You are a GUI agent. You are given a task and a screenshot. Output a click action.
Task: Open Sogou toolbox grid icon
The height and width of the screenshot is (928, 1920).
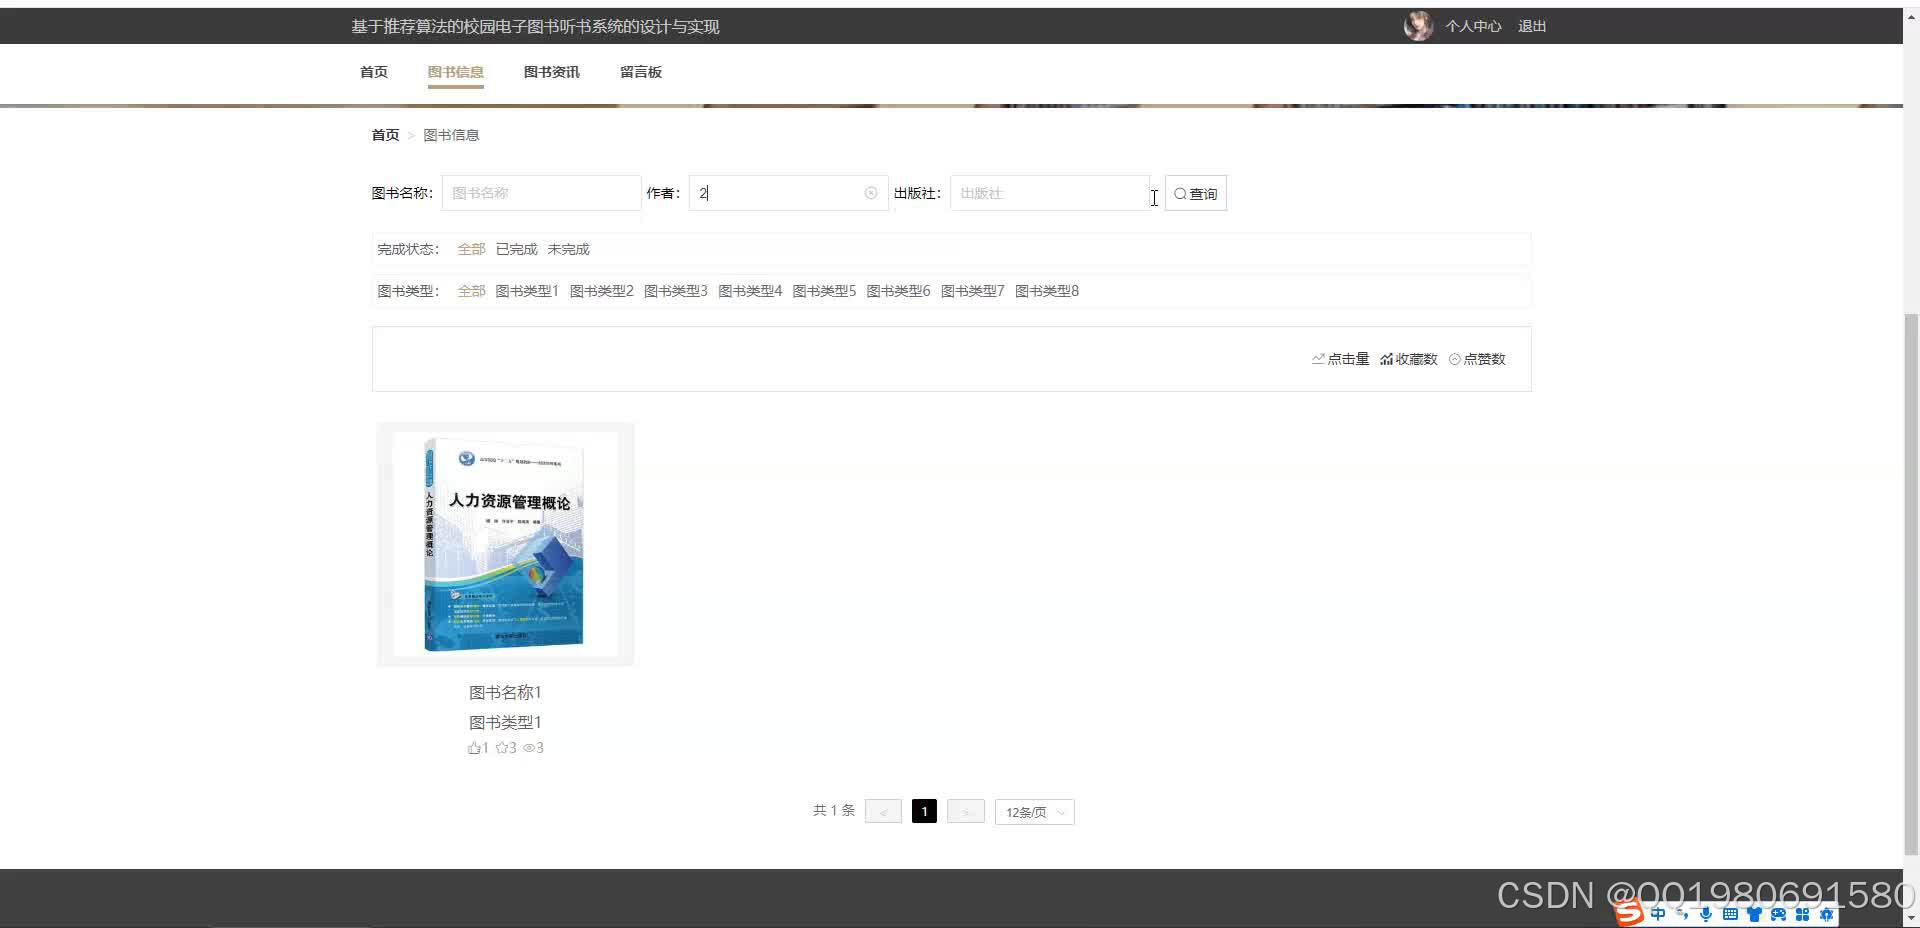click(1802, 914)
